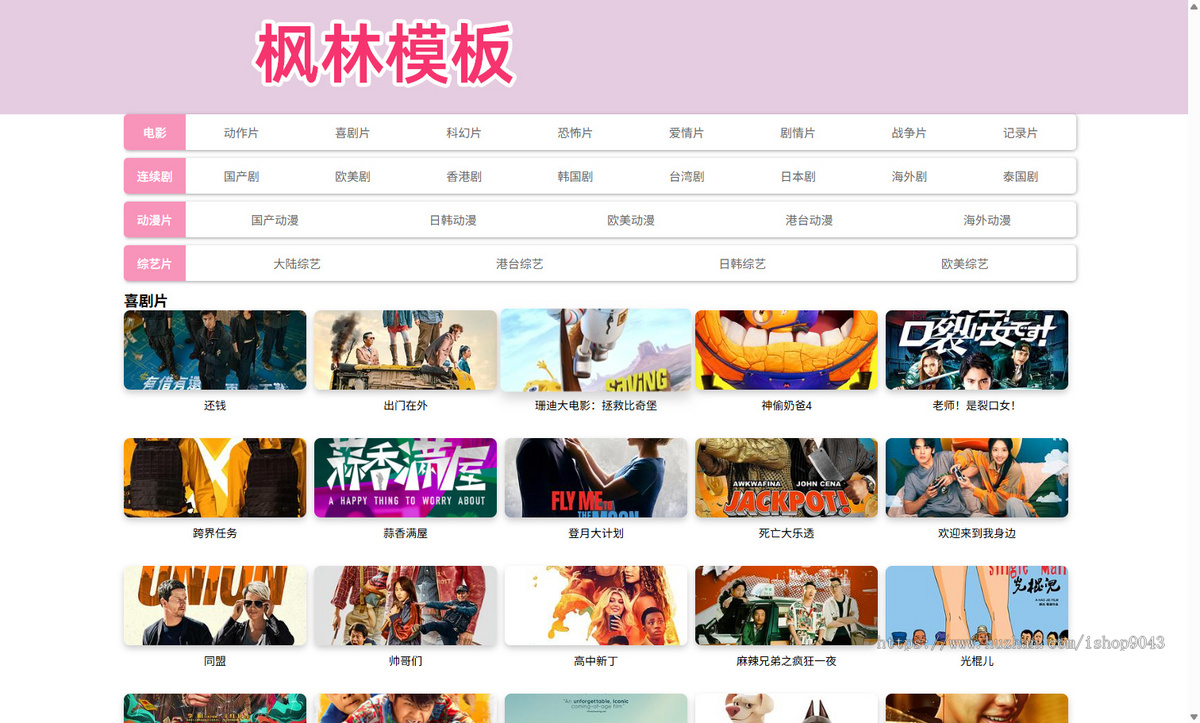This screenshot has width=1200, height=723.
Task: Open the 珊迪大电影 poster thumbnail
Action: (x=596, y=349)
